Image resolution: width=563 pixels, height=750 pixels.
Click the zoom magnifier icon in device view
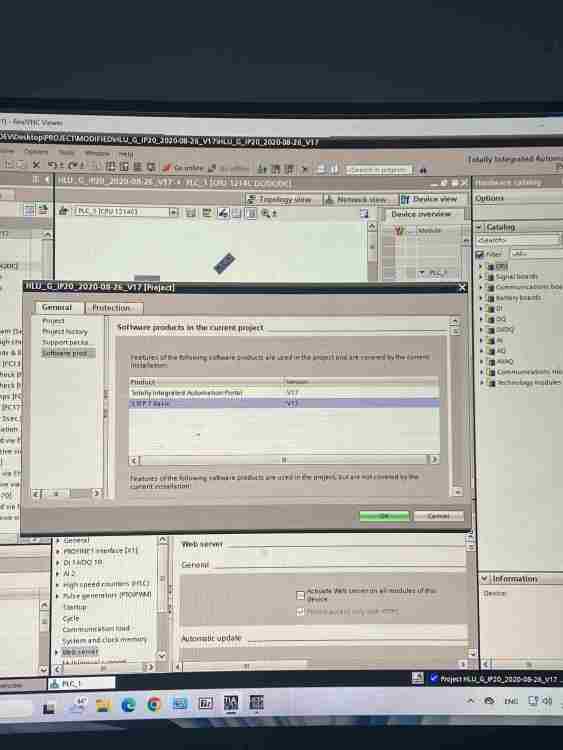[x=266, y=214]
